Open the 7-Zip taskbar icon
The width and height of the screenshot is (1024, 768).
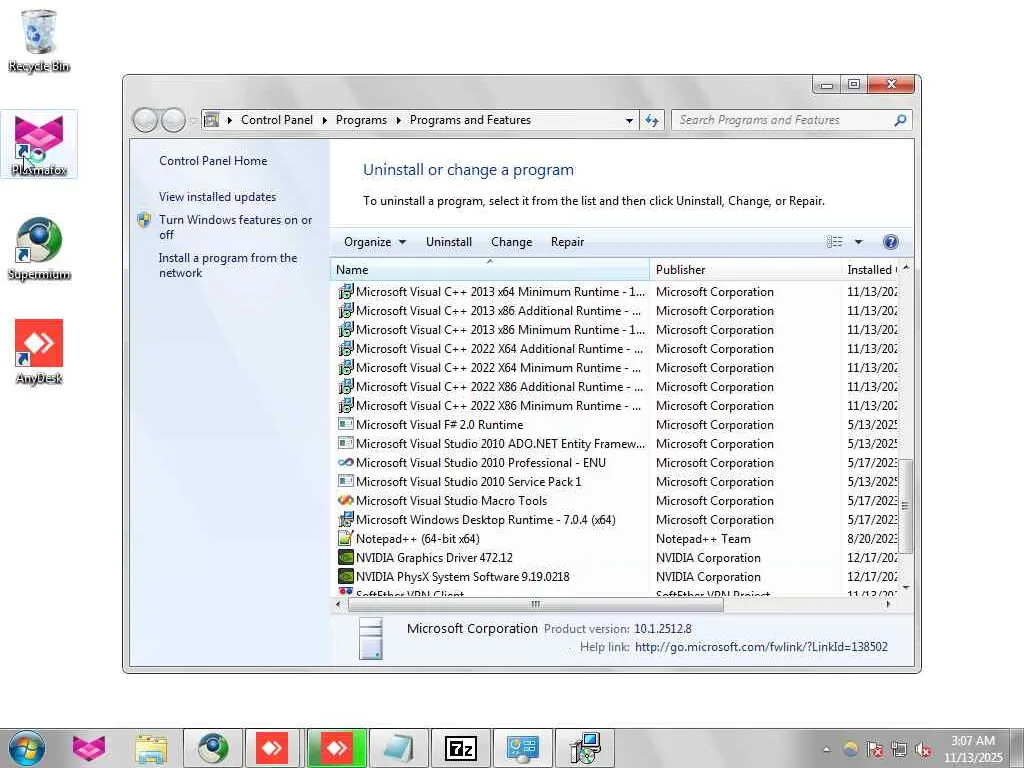click(461, 748)
